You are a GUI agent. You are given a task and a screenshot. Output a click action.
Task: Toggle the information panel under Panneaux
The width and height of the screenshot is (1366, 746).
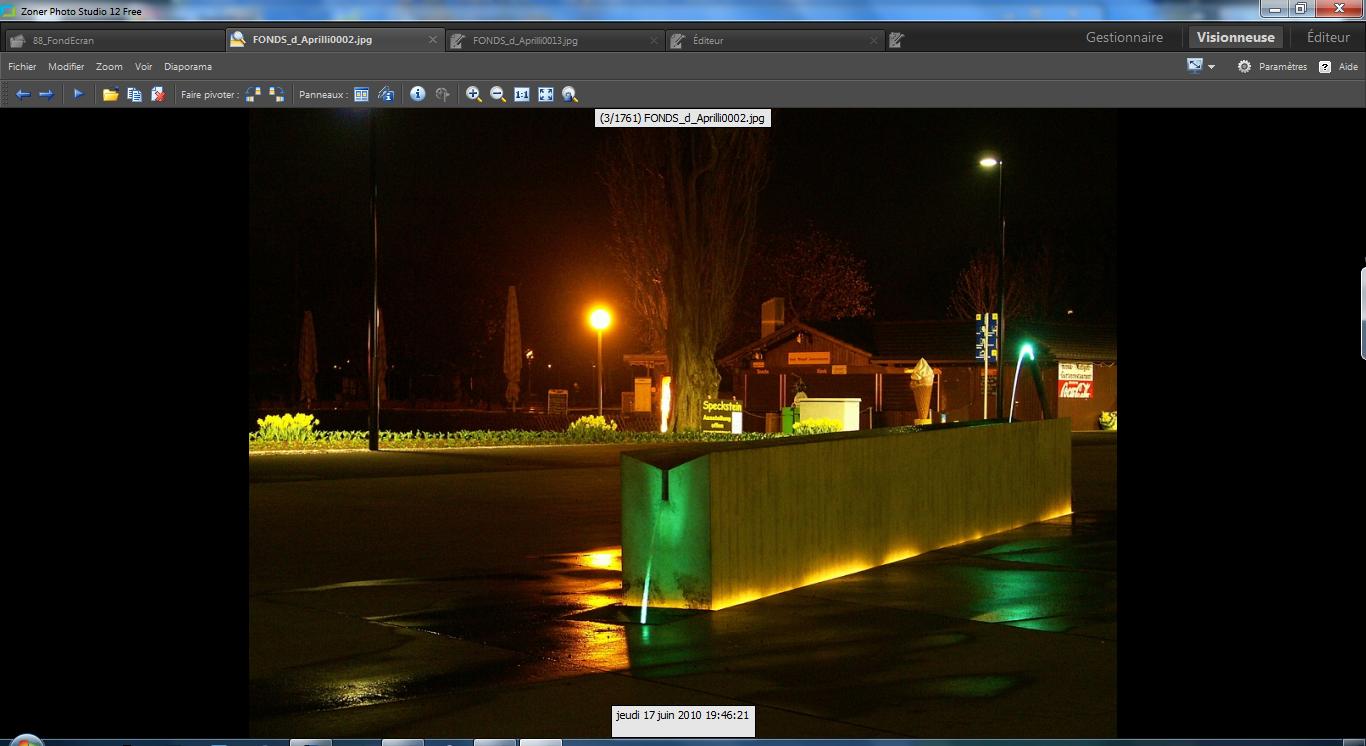coord(385,94)
